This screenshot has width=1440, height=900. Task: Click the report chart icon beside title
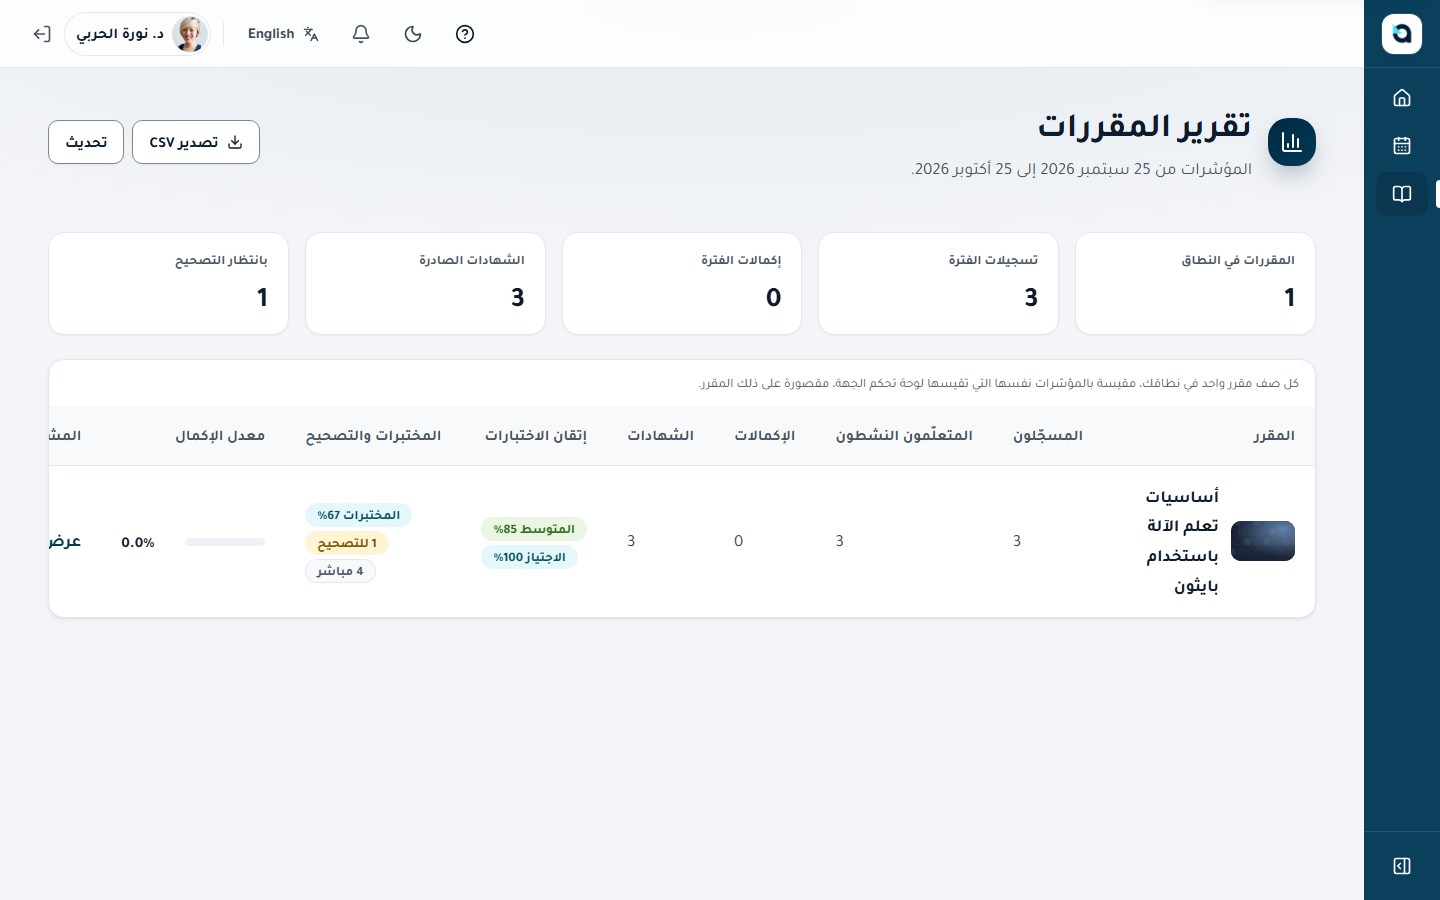pos(1291,142)
